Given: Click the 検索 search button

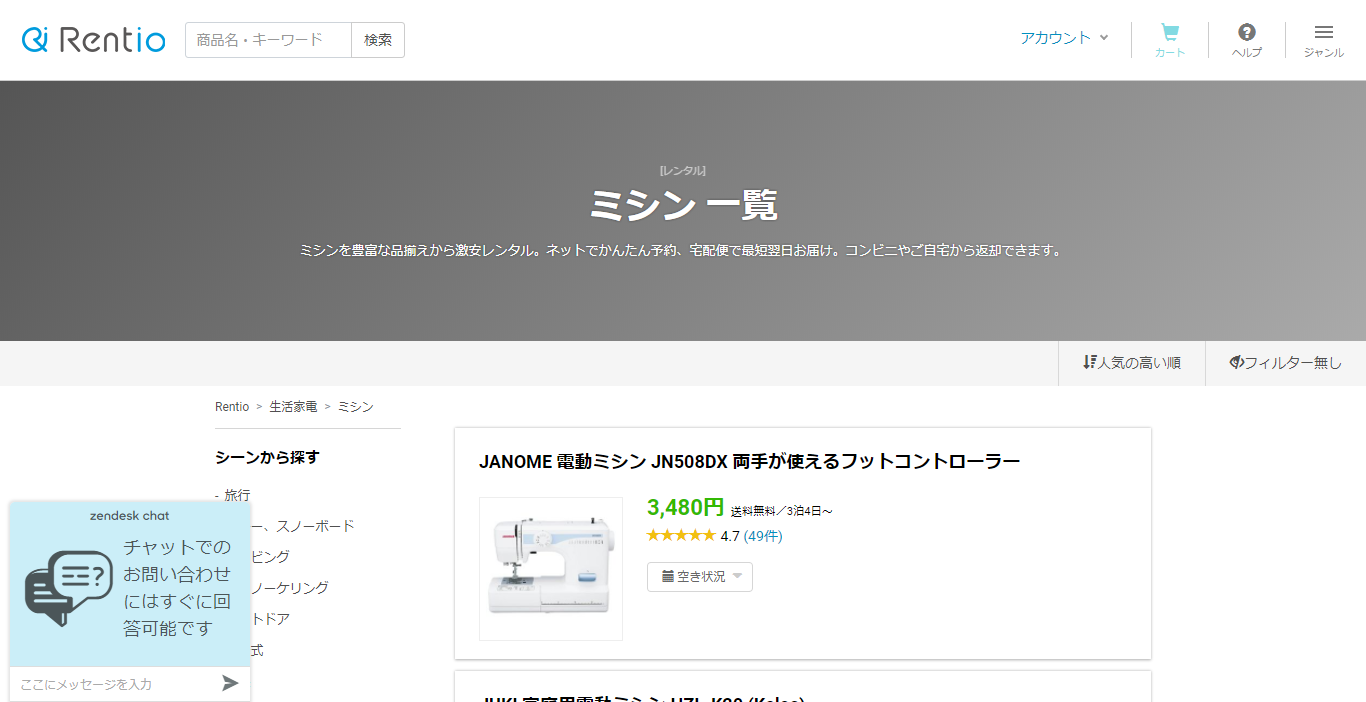Looking at the screenshot, I should pyautogui.click(x=378, y=40).
